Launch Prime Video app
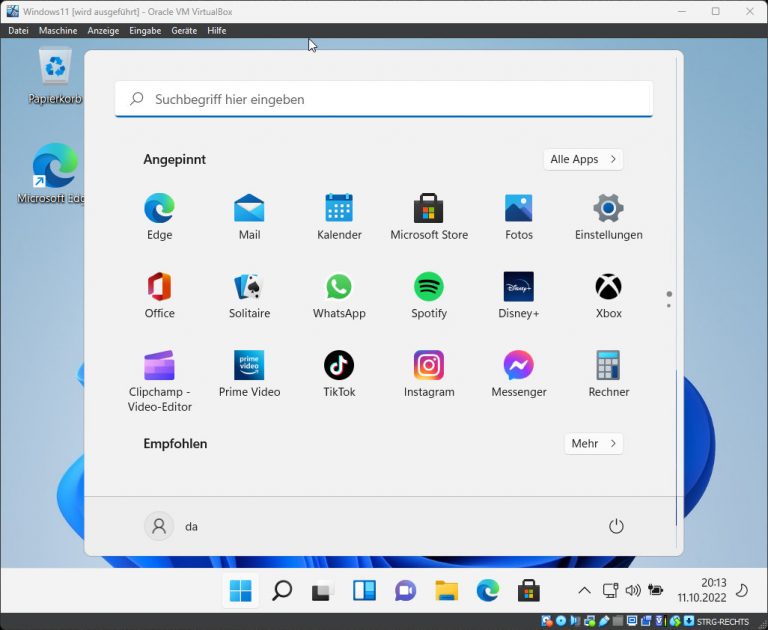Viewport: 768px width, 630px height. point(249,374)
